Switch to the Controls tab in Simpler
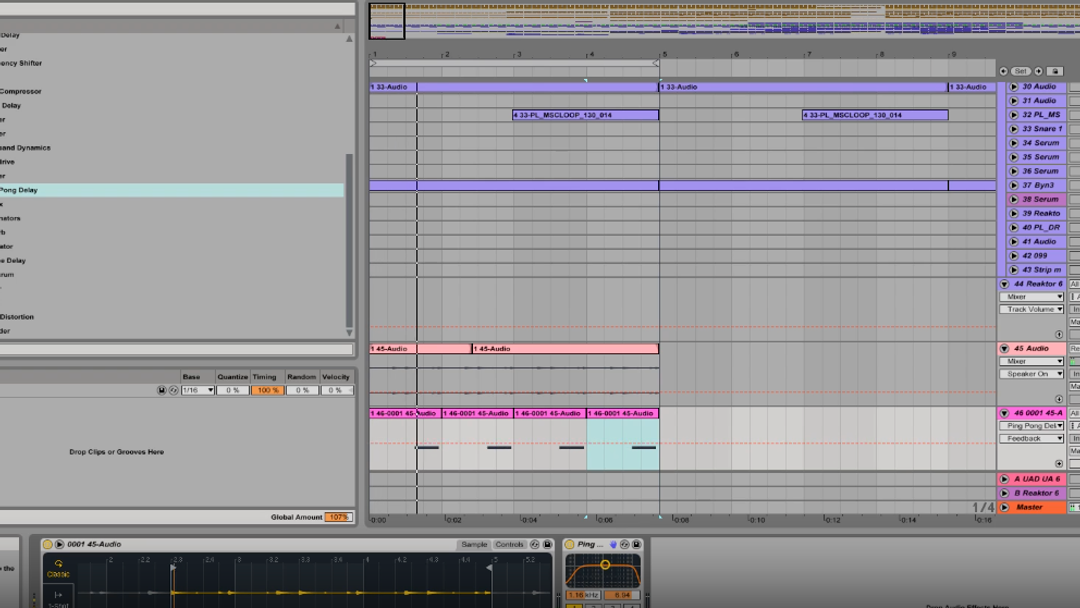1080x608 pixels. (510, 544)
